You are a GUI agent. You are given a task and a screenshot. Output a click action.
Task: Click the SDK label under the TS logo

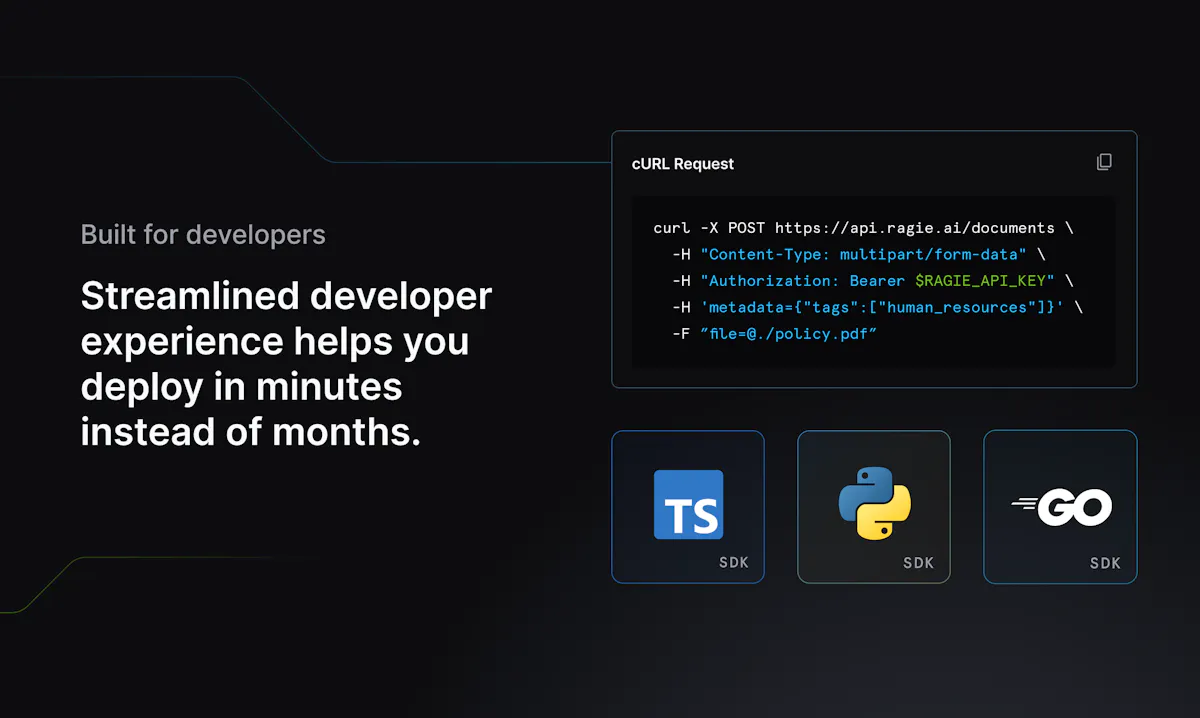(x=734, y=563)
